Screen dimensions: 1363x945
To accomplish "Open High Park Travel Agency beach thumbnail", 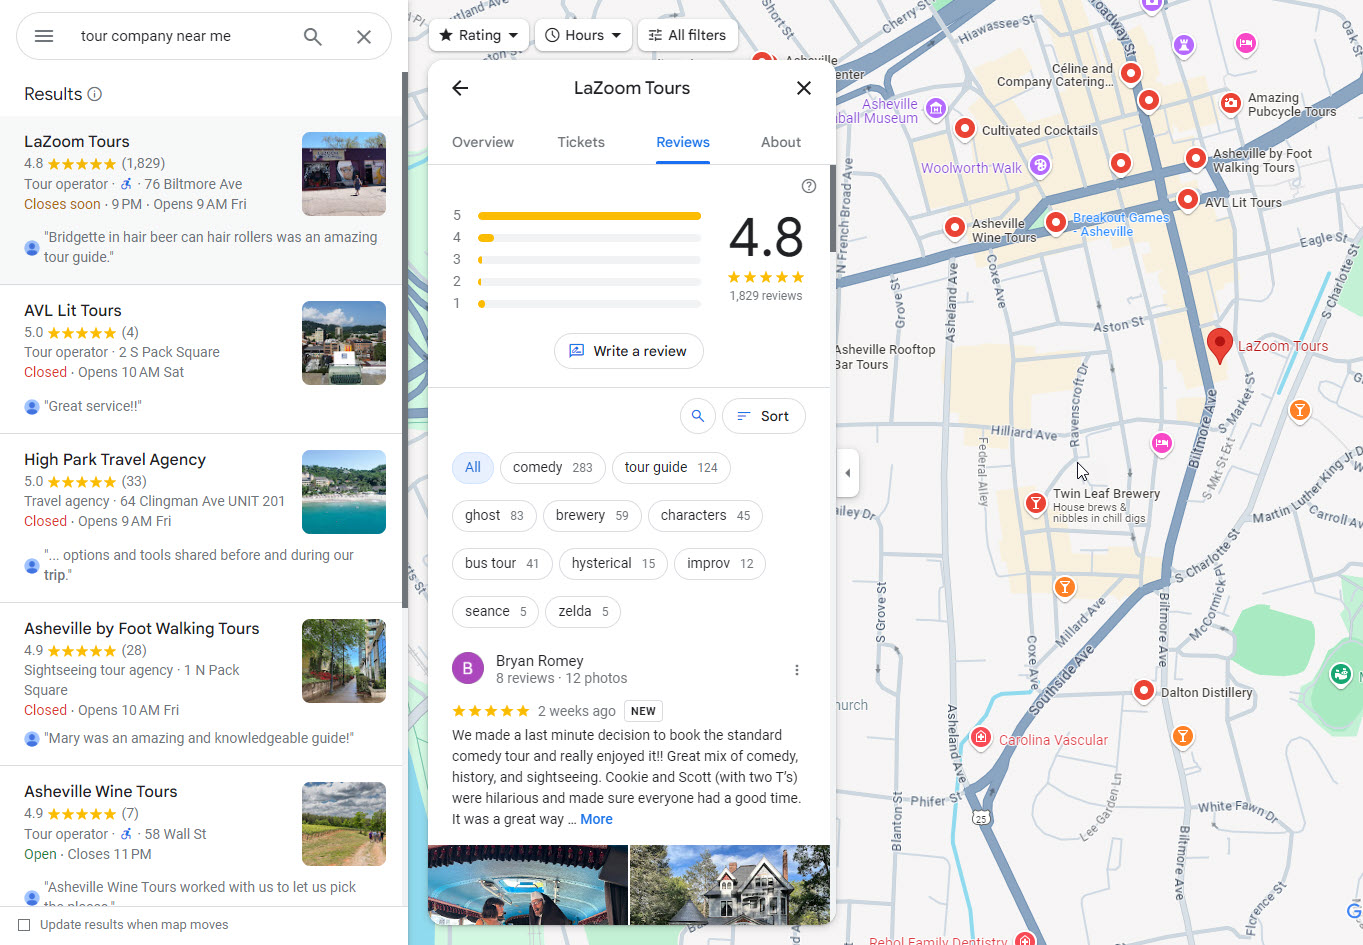I will [344, 492].
